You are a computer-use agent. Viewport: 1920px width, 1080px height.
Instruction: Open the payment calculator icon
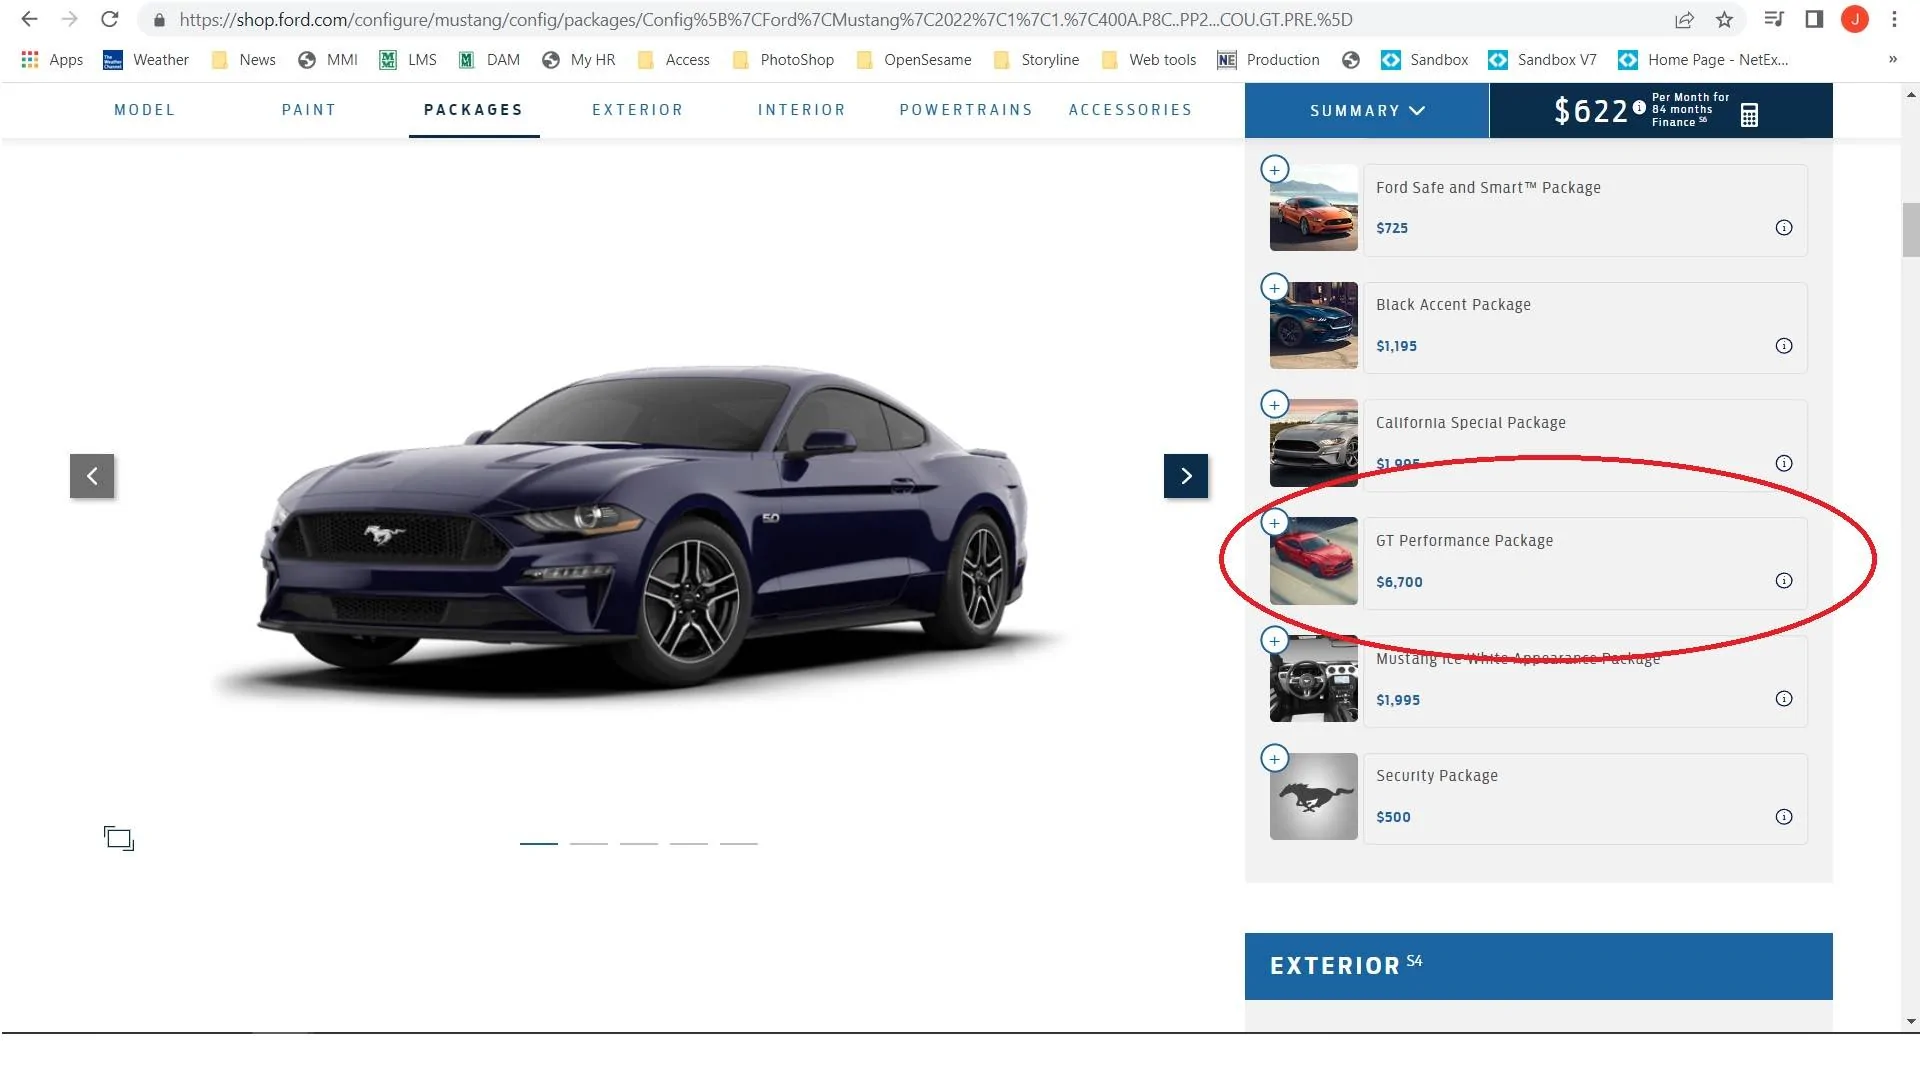[x=1749, y=115]
